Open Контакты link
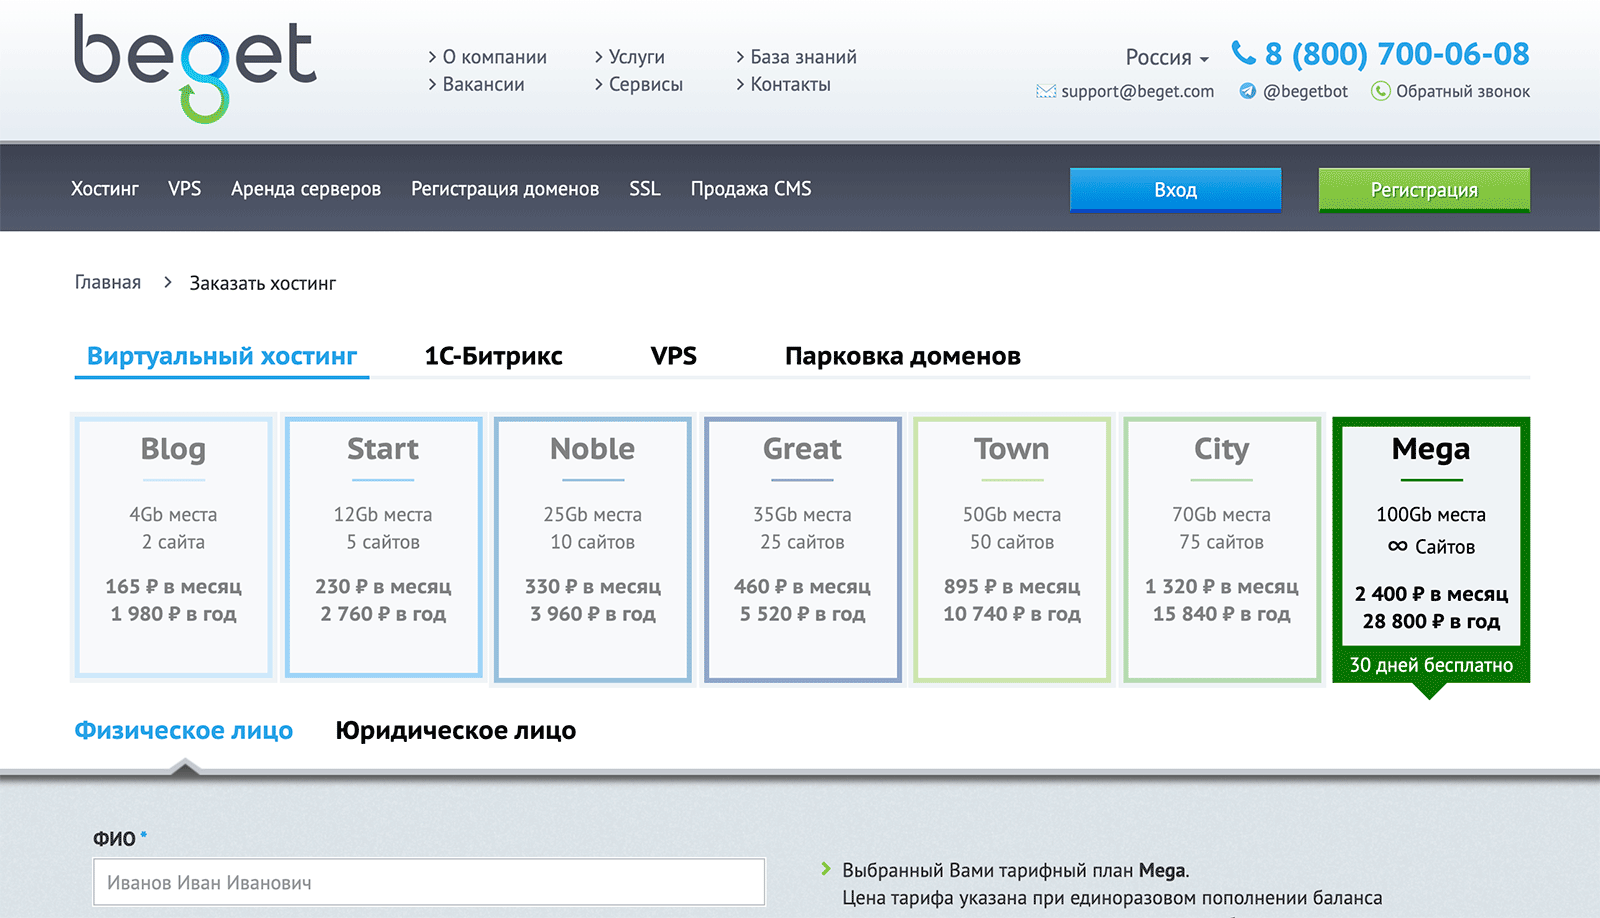The width and height of the screenshot is (1600, 918). [790, 84]
